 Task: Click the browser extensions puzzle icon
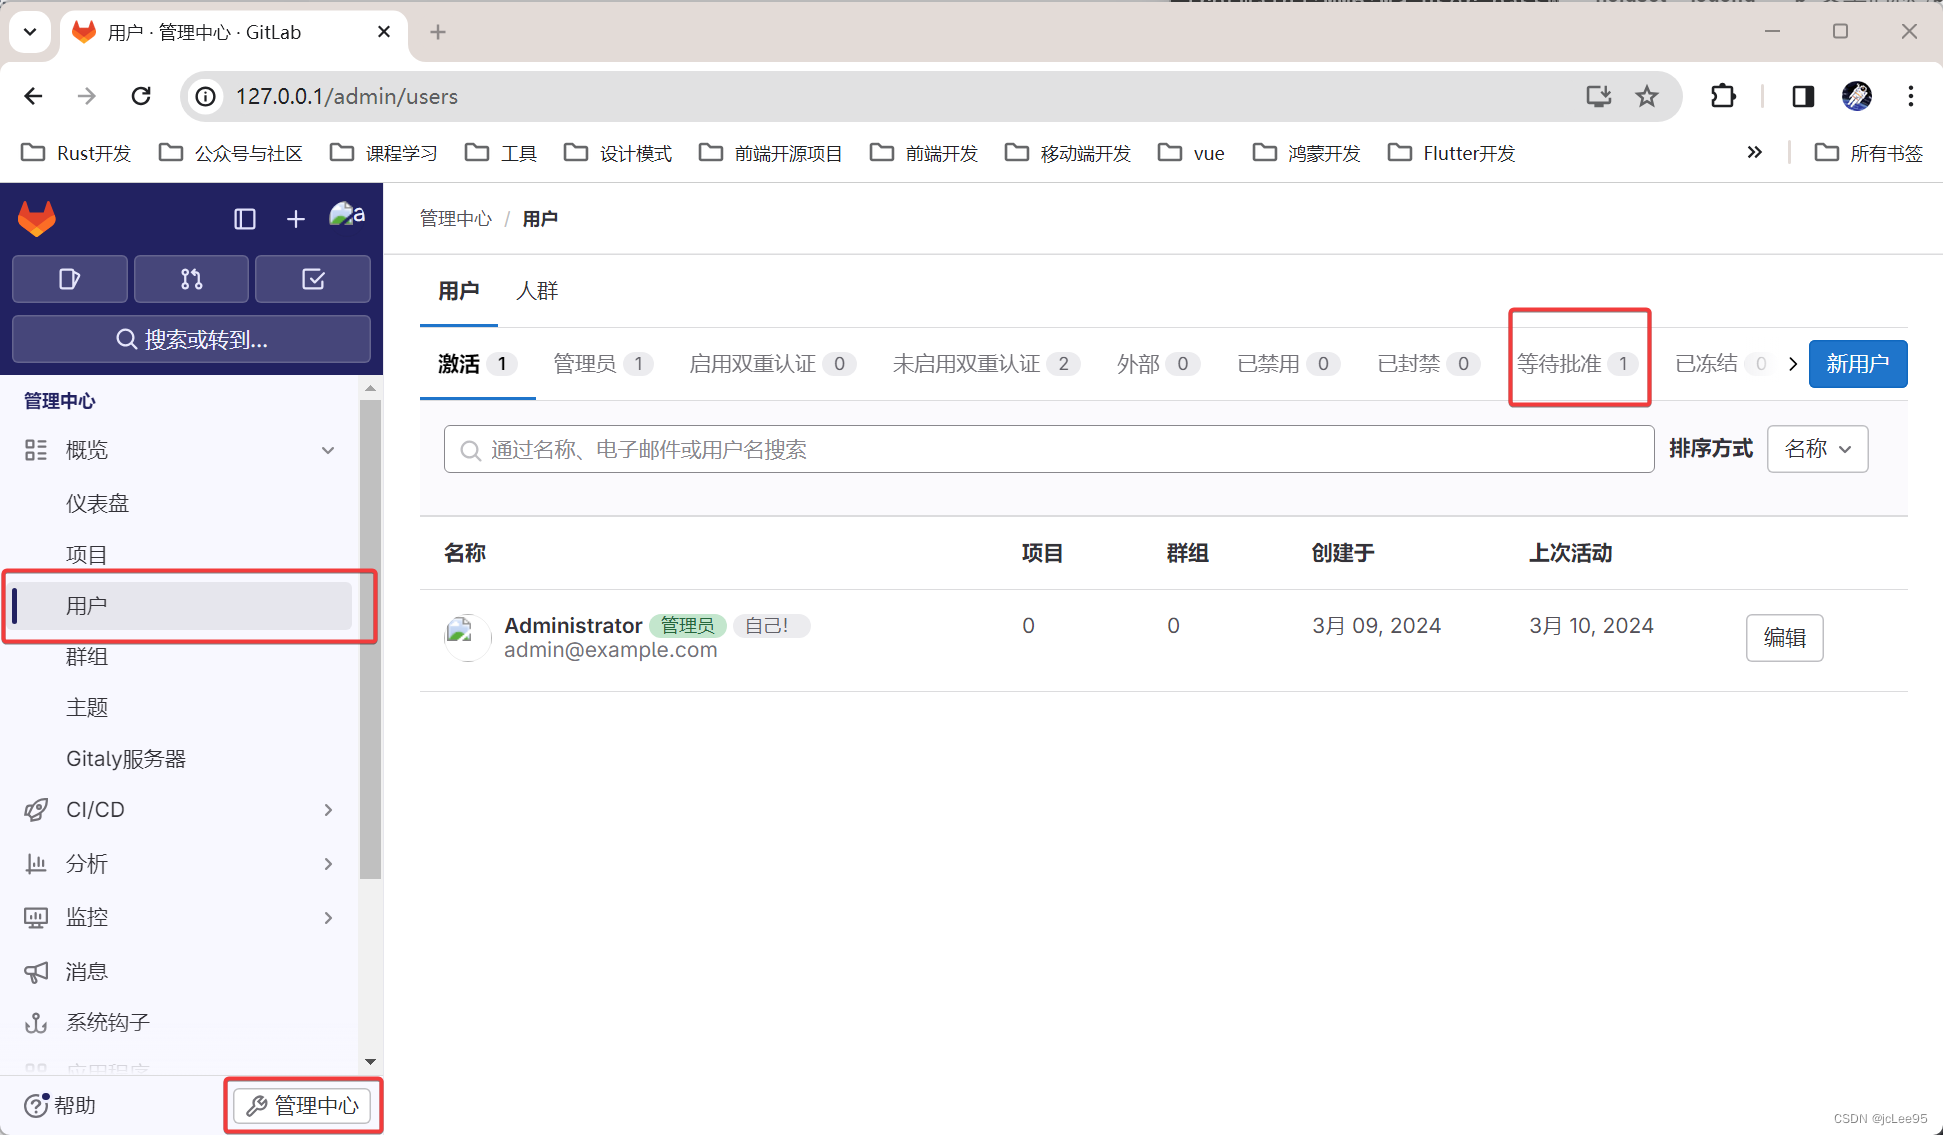point(1723,96)
